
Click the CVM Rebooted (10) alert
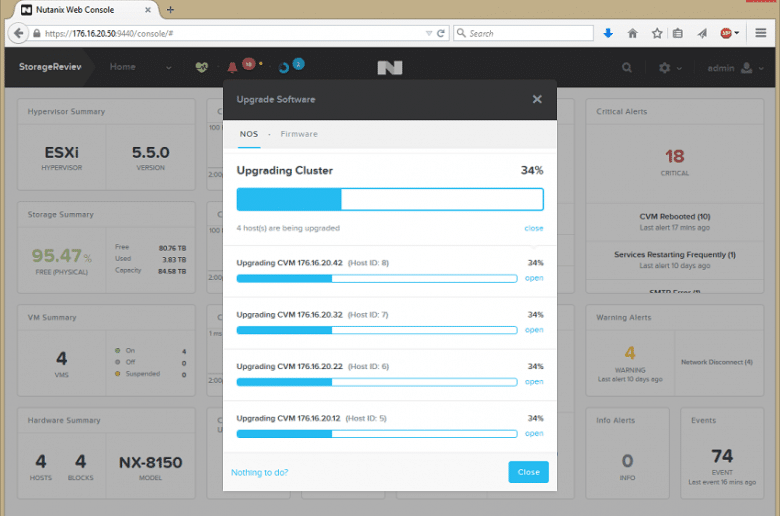coord(675,216)
